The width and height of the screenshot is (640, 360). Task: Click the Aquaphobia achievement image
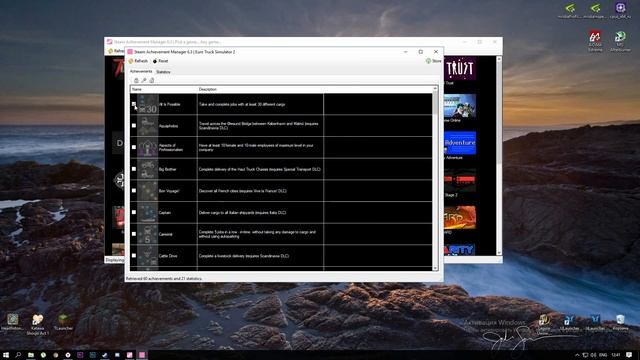coord(147,126)
